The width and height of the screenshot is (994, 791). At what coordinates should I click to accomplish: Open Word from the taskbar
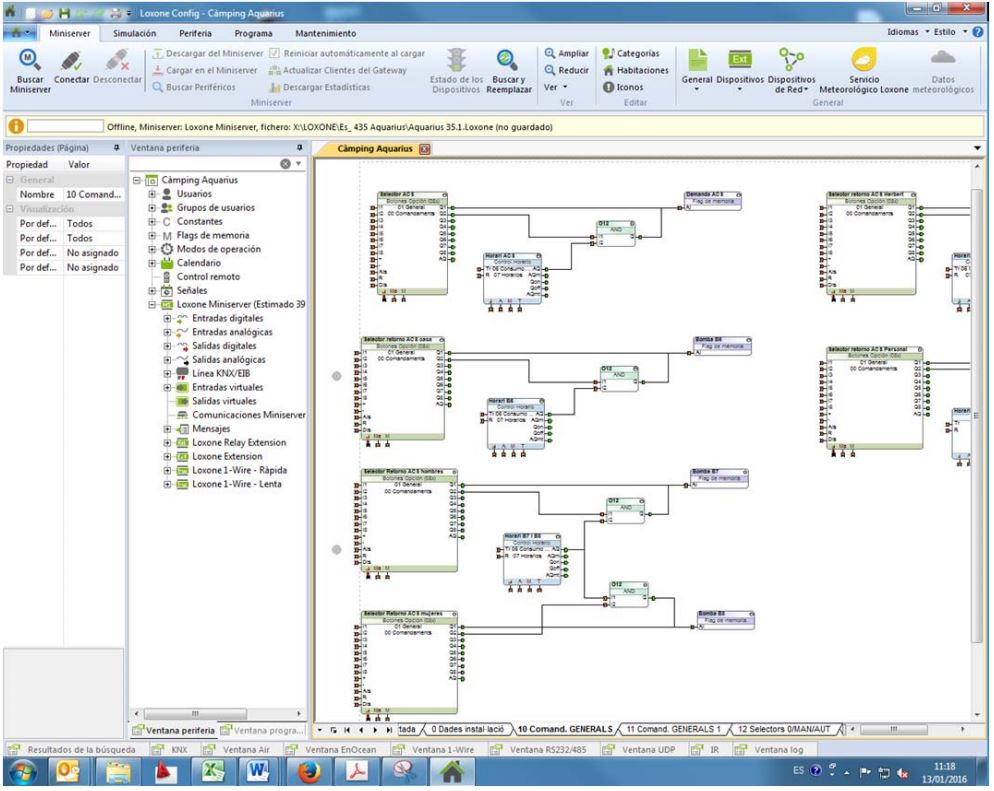click(x=259, y=772)
